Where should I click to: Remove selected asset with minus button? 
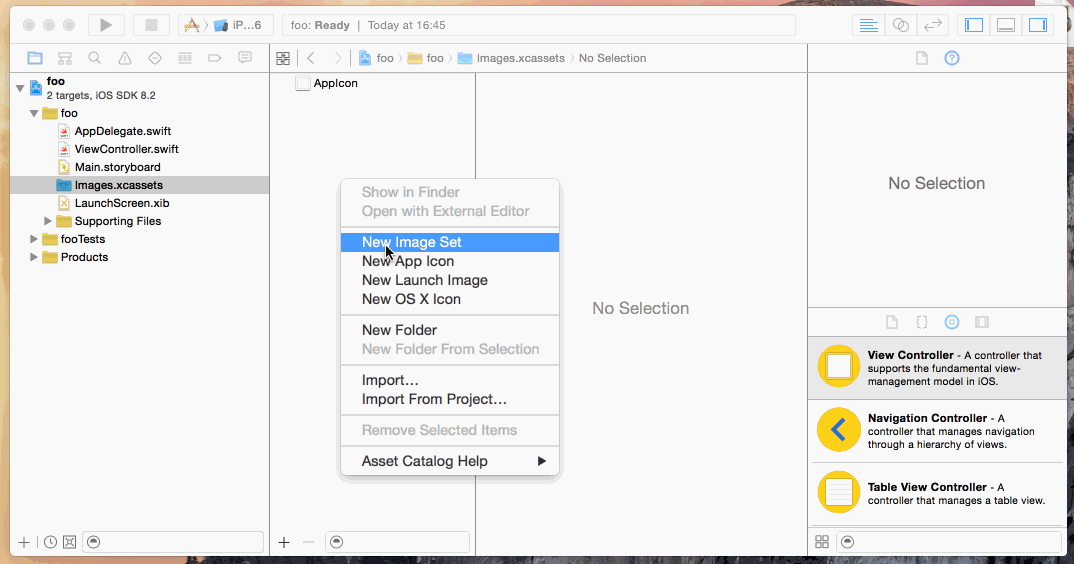click(x=308, y=542)
